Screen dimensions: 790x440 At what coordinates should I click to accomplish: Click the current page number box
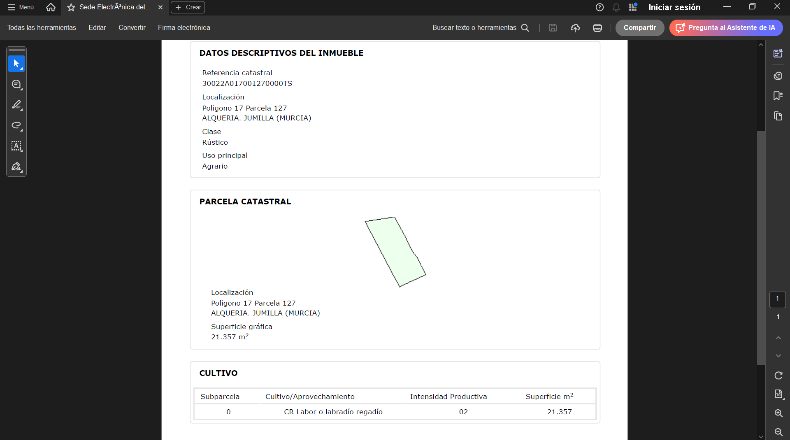pyautogui.click(x=777, y=299)
